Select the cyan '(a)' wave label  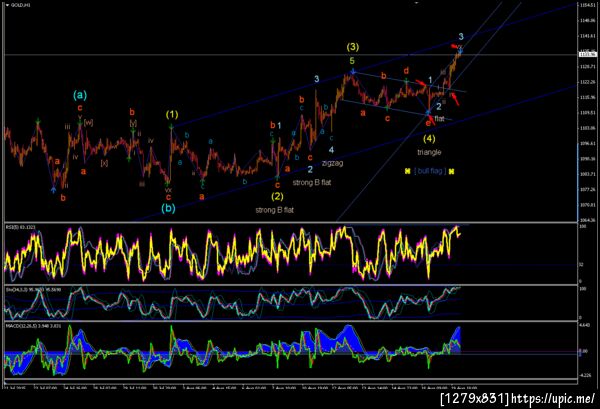click(80, 95)
